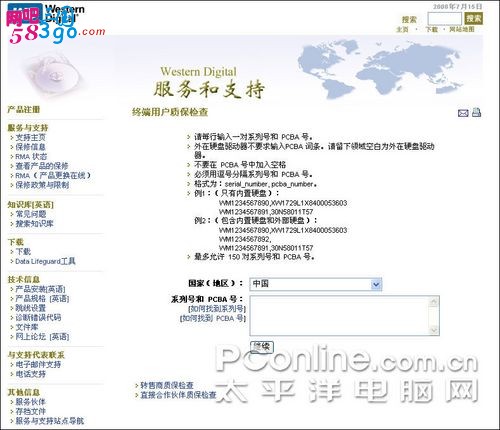The height and width of the screenshot is (430, 500).
Task: Open the 如何找到系列号 help link
Action: pyautogui.click(x=217, y=309)
